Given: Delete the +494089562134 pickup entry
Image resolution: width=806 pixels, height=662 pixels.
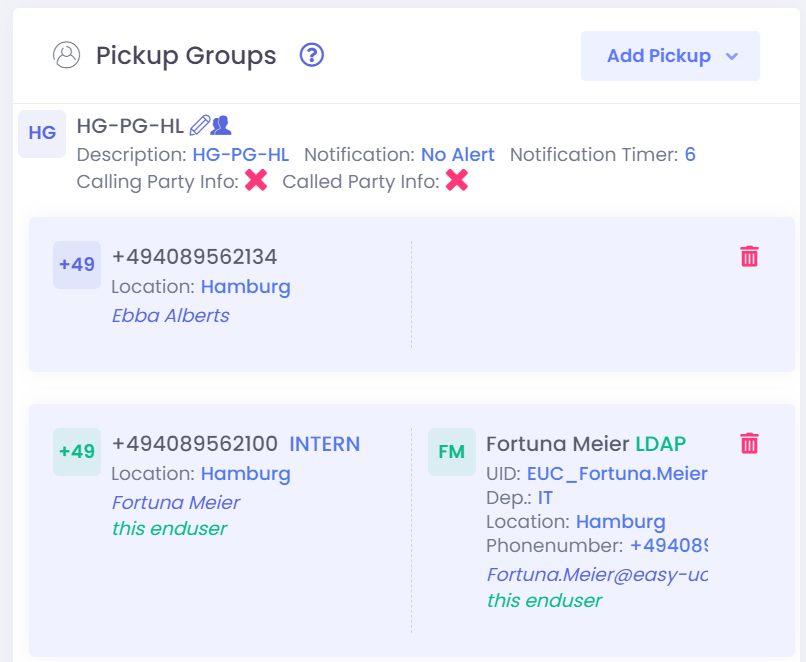Looking at the screenshot, I should 749,257.
